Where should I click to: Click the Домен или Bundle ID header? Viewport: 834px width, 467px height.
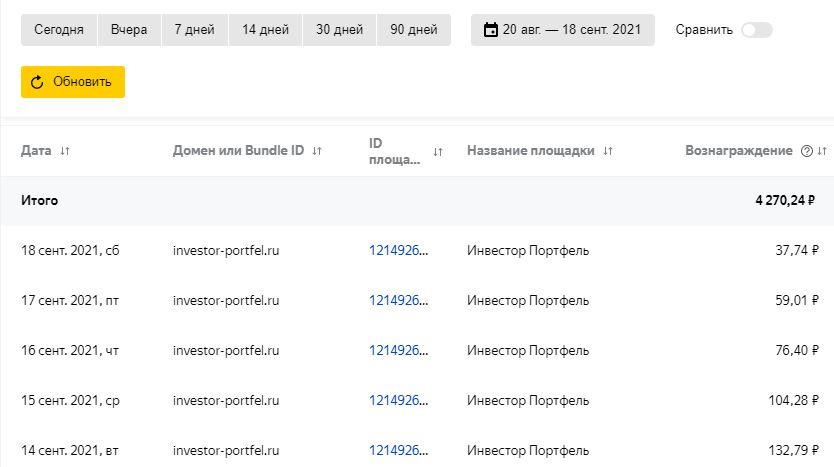click(x=238, y=151)
